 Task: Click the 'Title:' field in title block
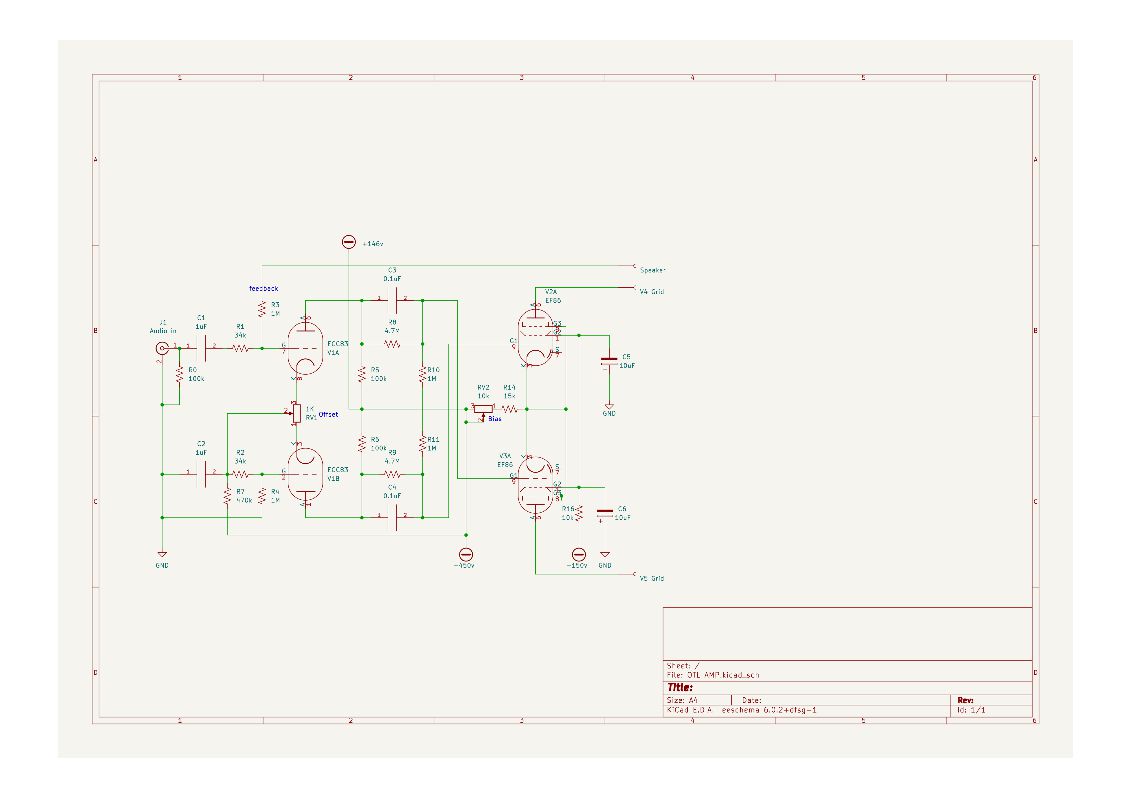click(x=680, y=687)
